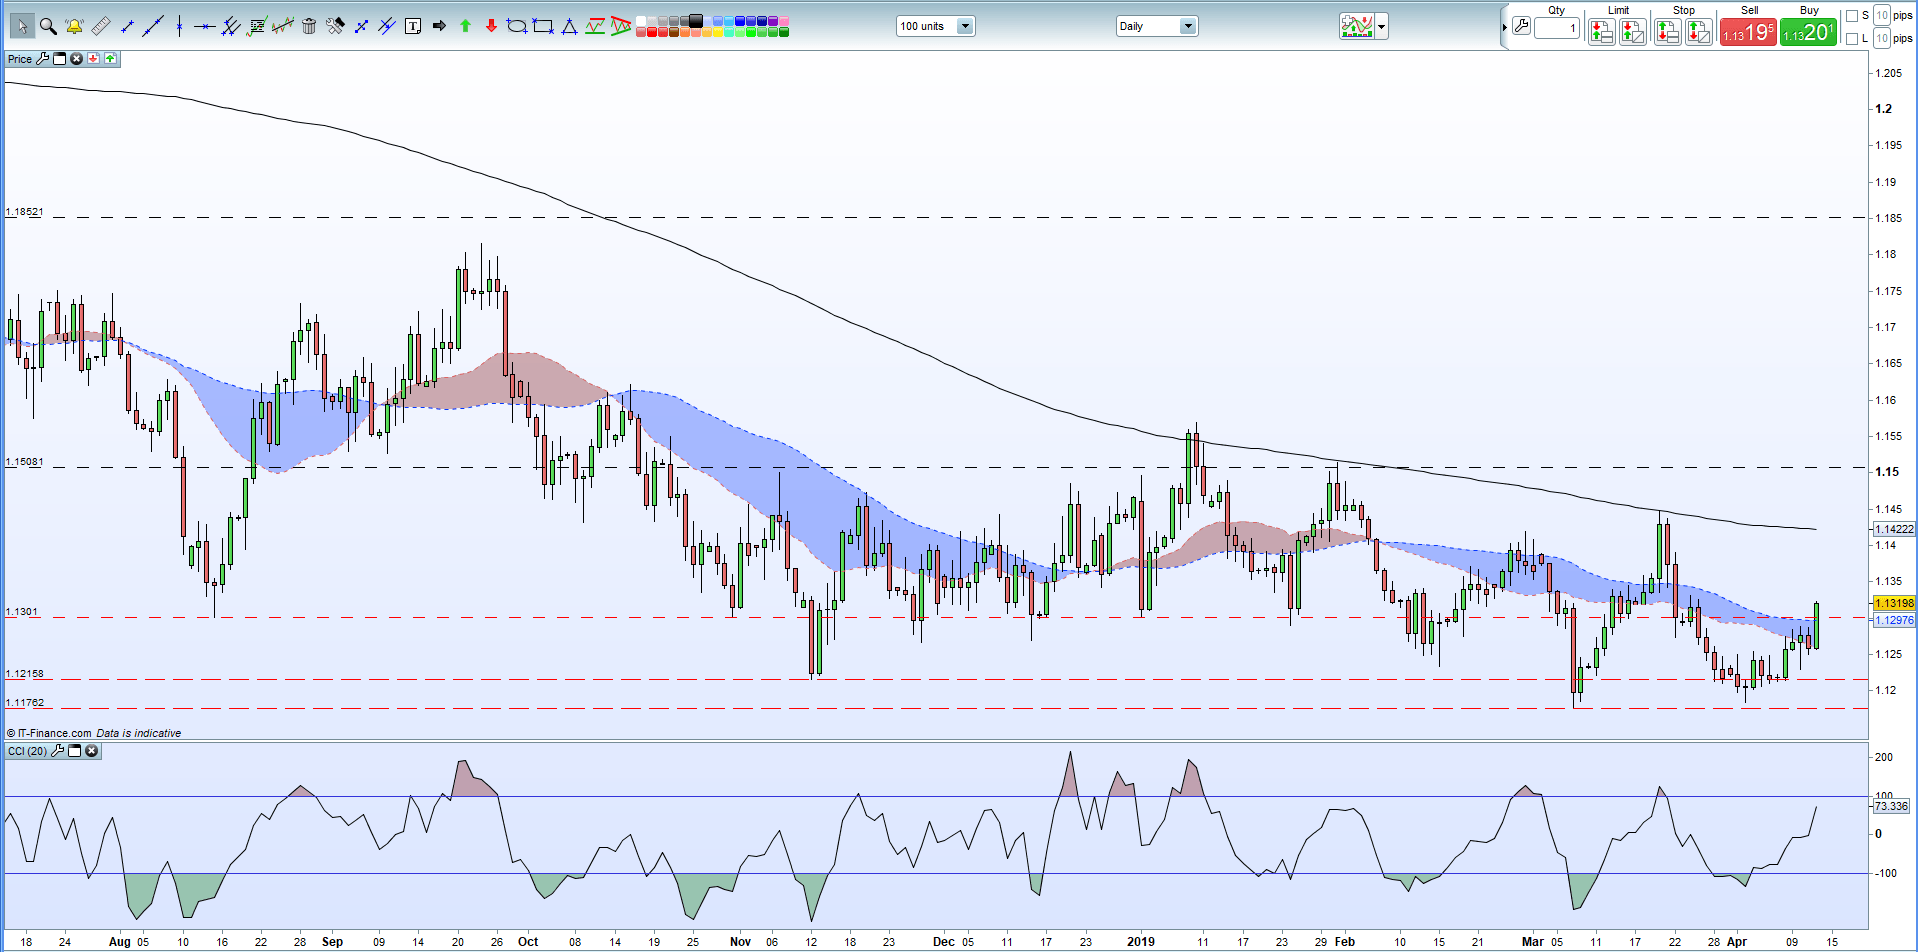This screenshot has width=1918, height=952.
Task: Hit the red Sell 1.1319 button
Action: tap(1748, 32)
